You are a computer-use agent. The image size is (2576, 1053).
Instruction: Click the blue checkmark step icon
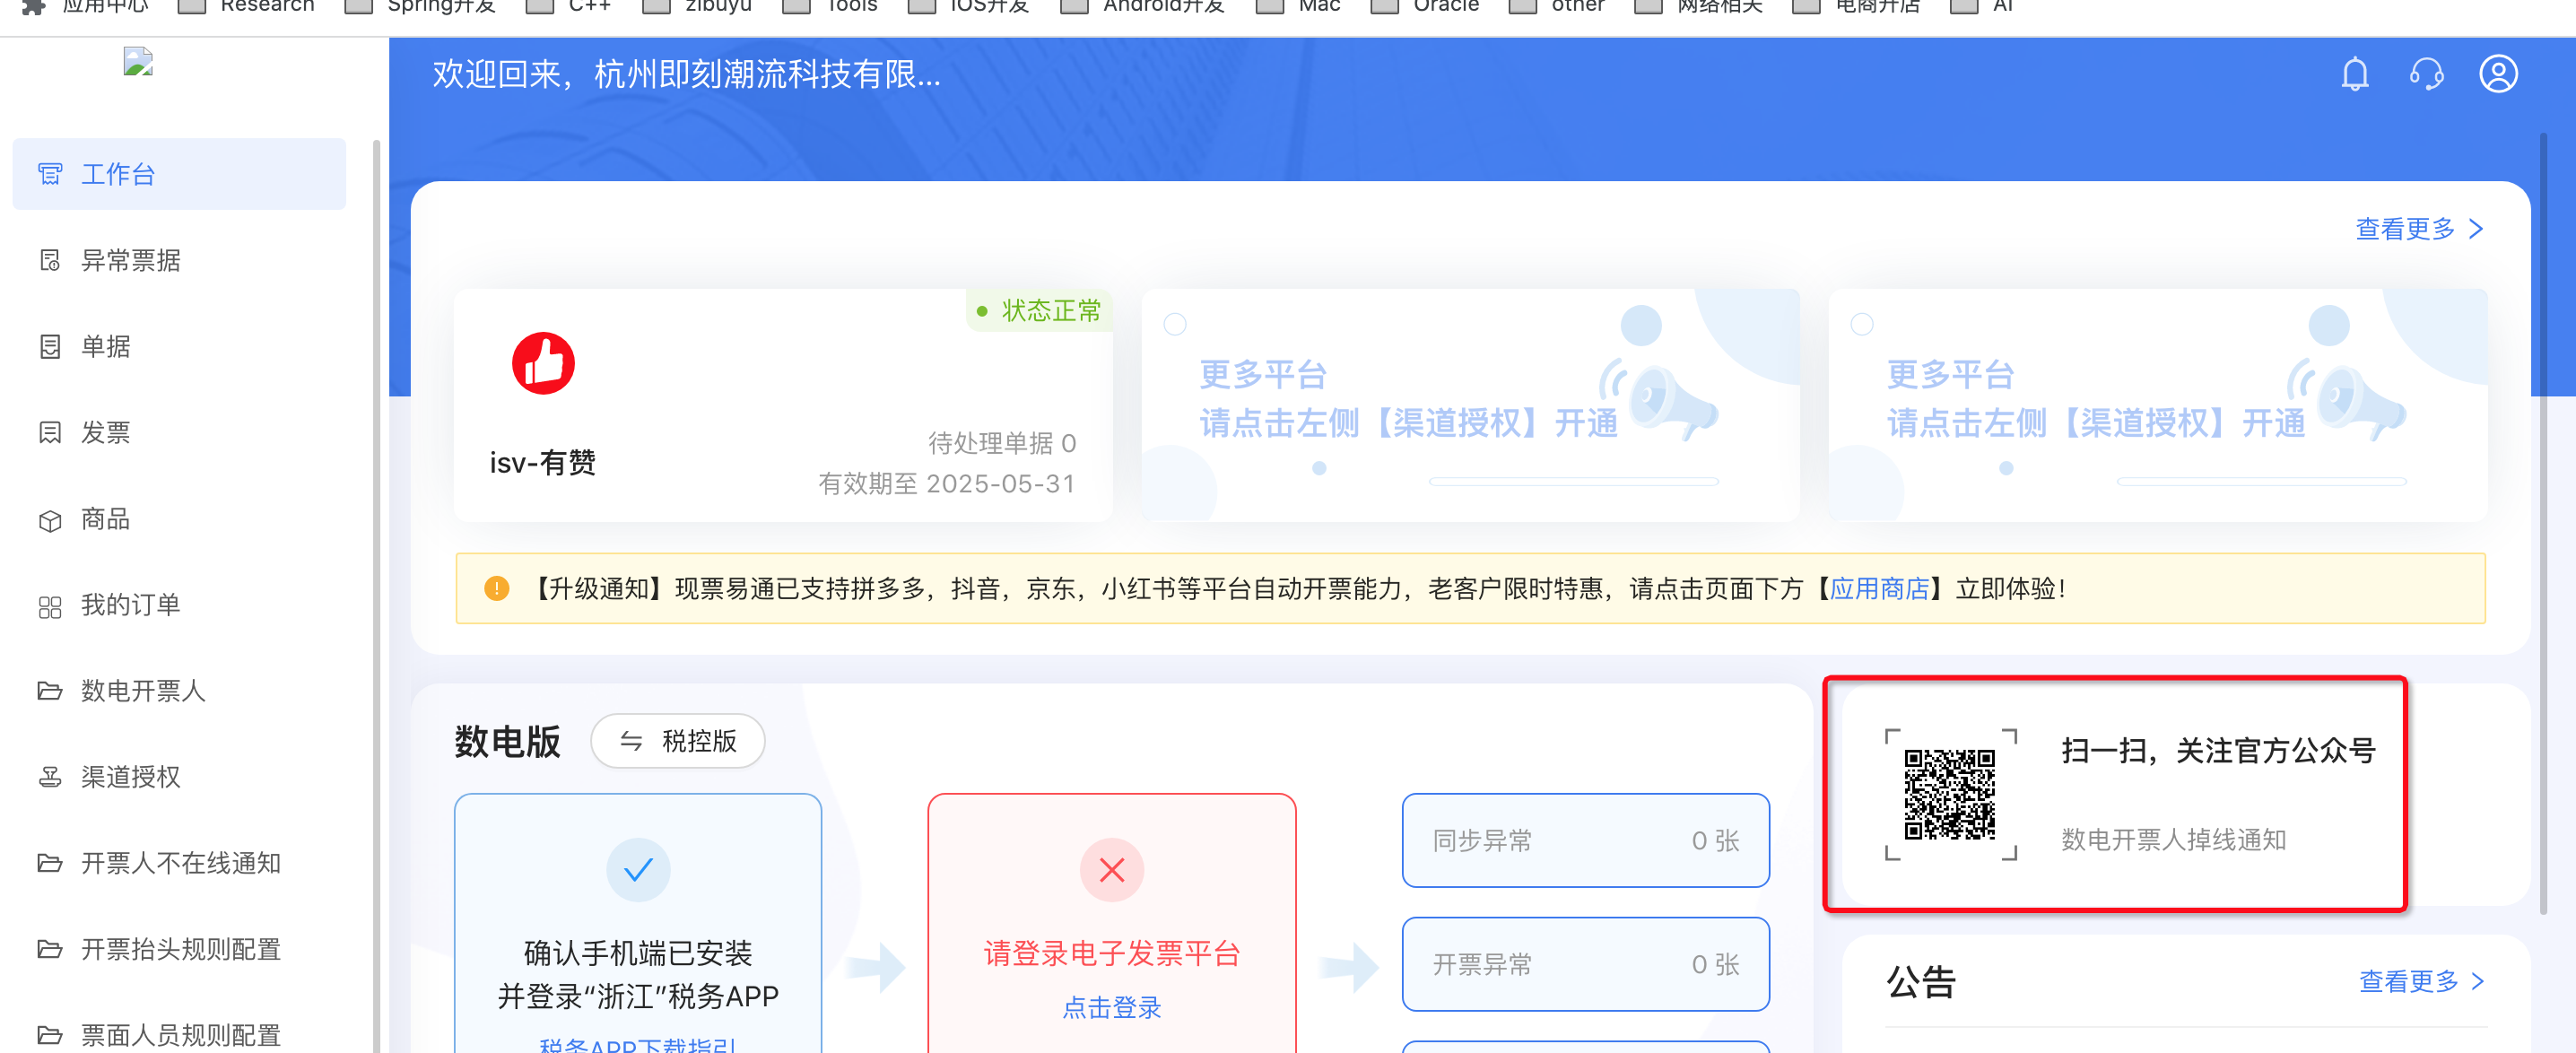pyautogui.click(x=638, y=869)
